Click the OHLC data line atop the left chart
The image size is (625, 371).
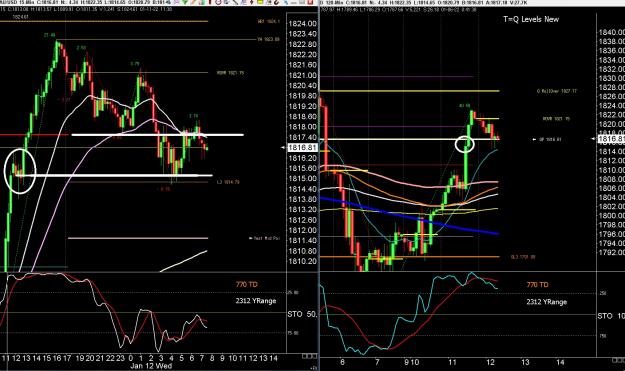(x=86, y=9)
